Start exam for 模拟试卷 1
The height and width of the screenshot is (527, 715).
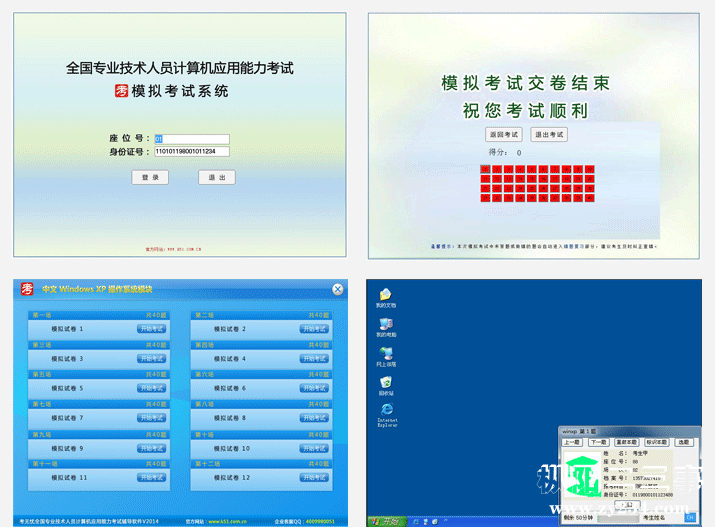(152, 329)
